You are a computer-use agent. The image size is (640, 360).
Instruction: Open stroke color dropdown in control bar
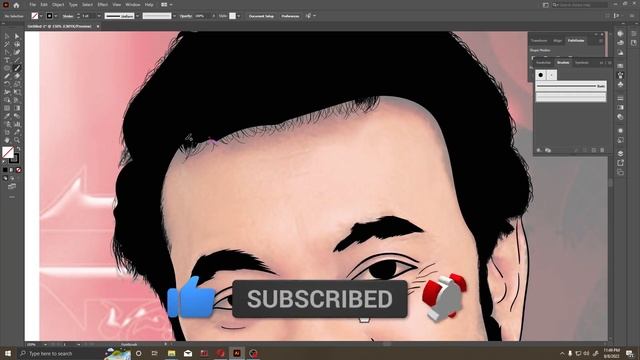[x=56, y=16]
